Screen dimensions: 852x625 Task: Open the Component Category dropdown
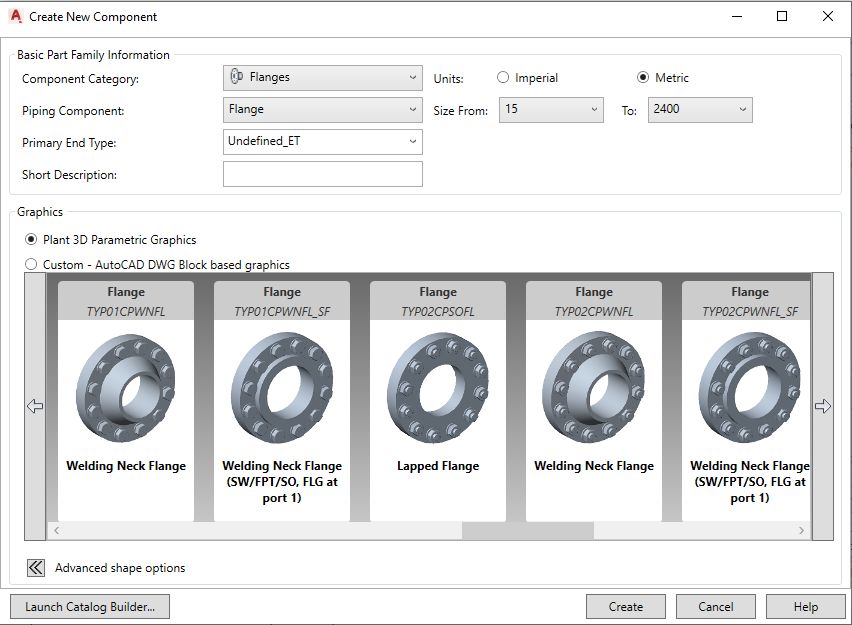coord(323,78)
